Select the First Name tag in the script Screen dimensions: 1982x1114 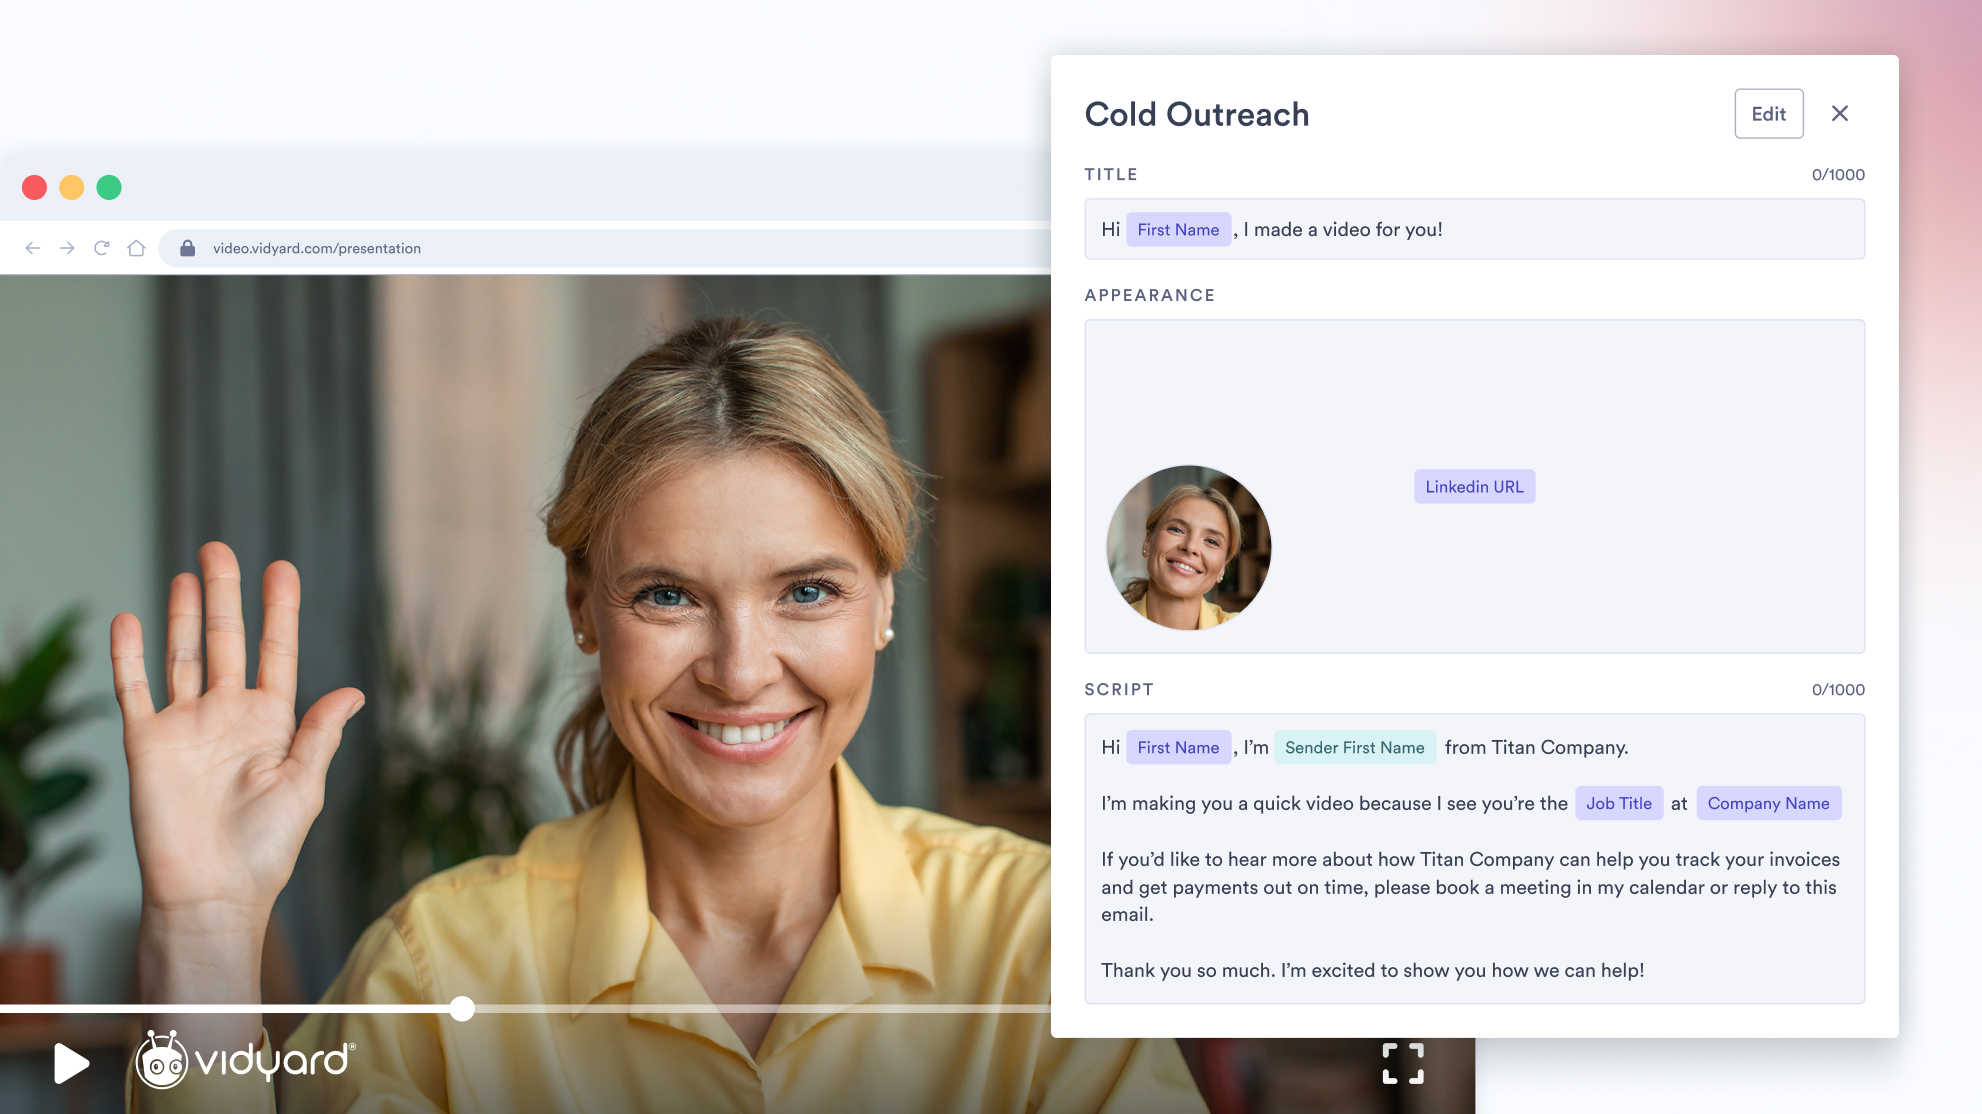(x=1178, y=747)
